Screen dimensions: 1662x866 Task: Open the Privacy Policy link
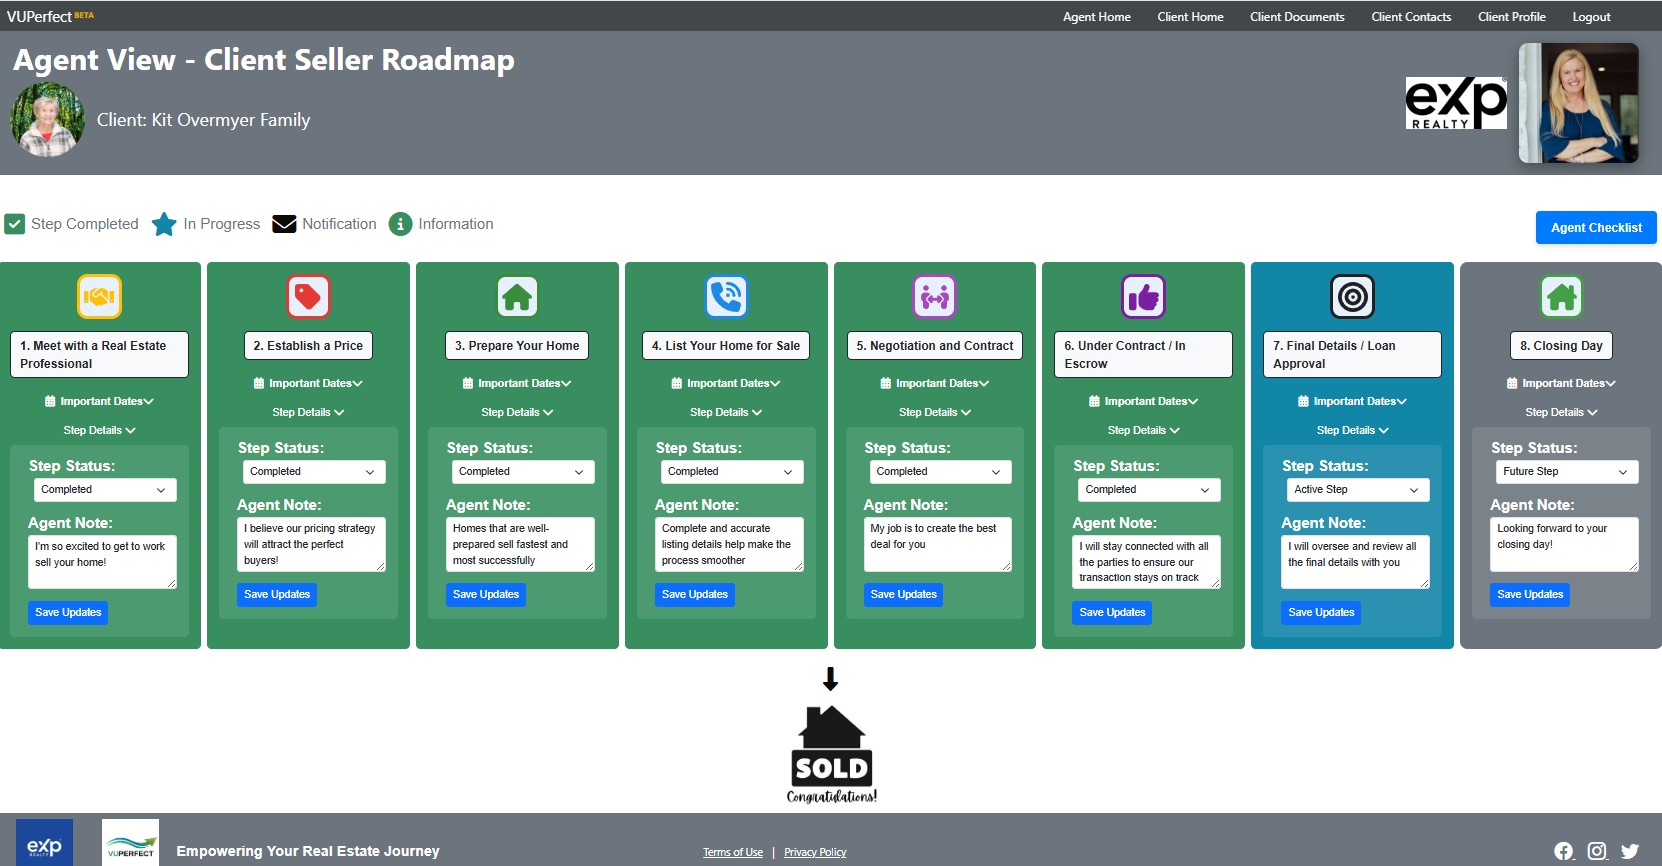[815, 852]
